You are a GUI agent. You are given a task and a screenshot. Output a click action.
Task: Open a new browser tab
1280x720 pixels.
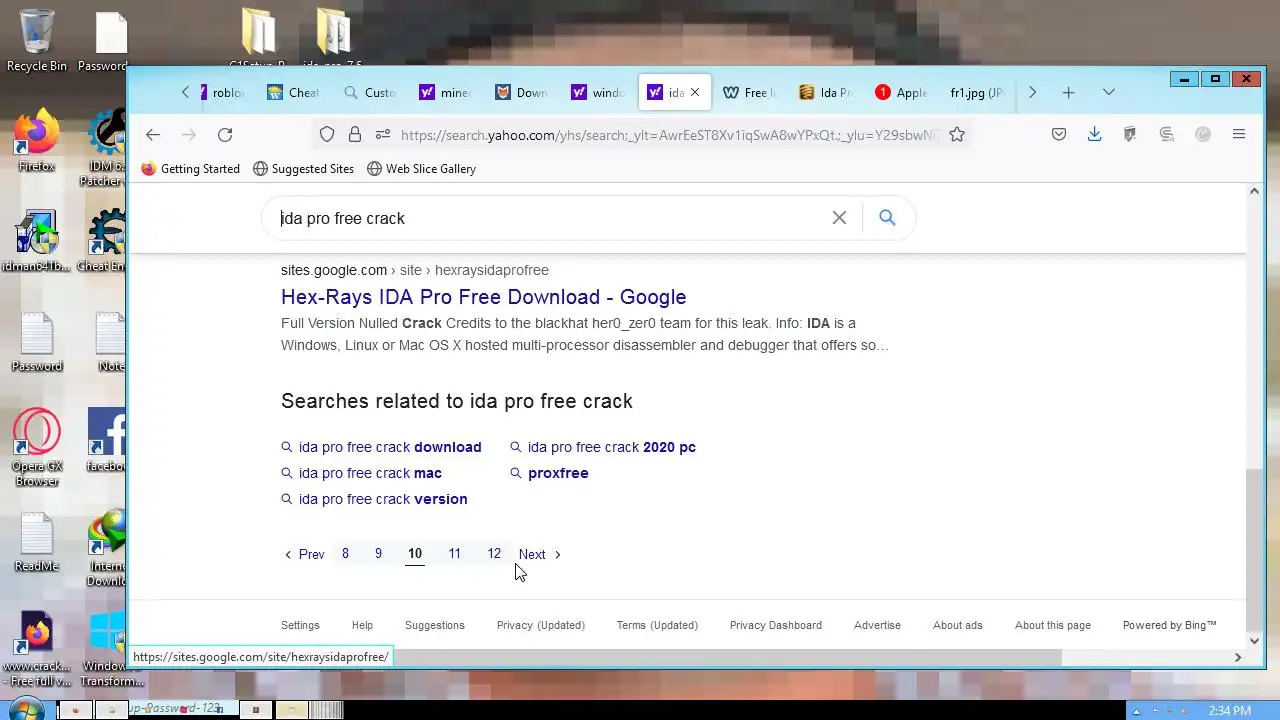(x=1068, y=93)
